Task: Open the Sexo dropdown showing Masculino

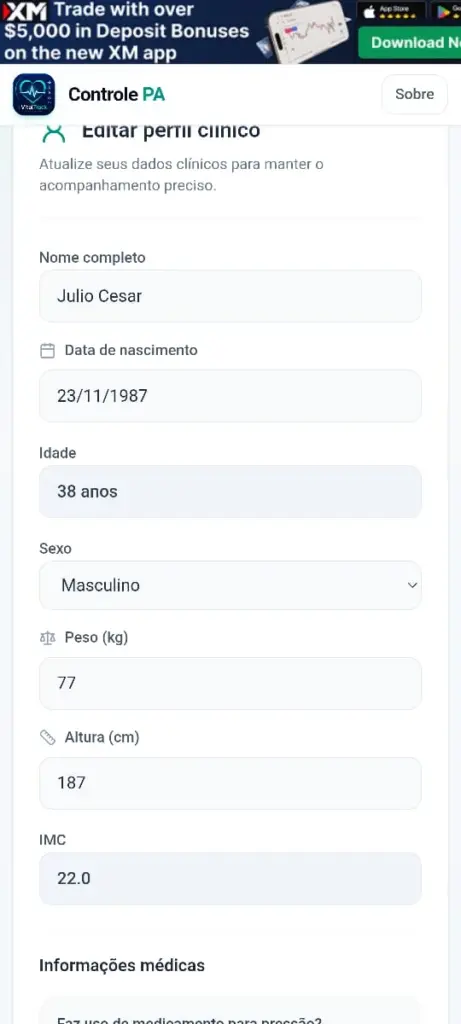Action: pos(230,585)
